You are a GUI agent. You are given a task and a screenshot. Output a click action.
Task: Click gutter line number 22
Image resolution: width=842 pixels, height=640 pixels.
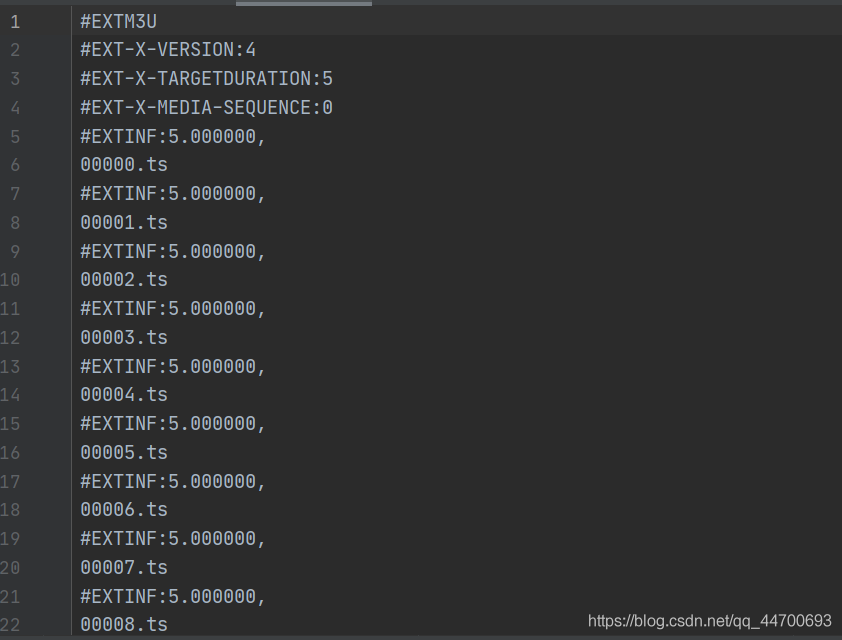[10, 625]
